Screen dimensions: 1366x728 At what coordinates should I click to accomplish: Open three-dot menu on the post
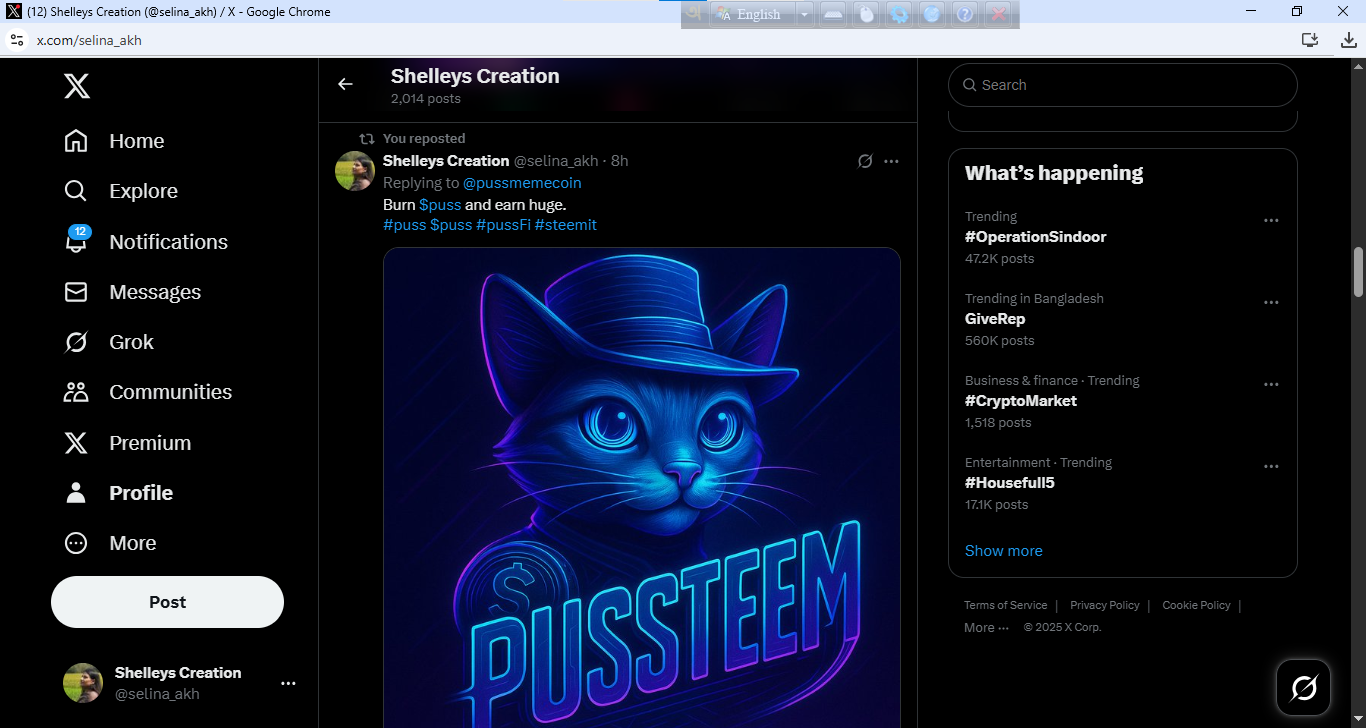[x=891, y=161]
